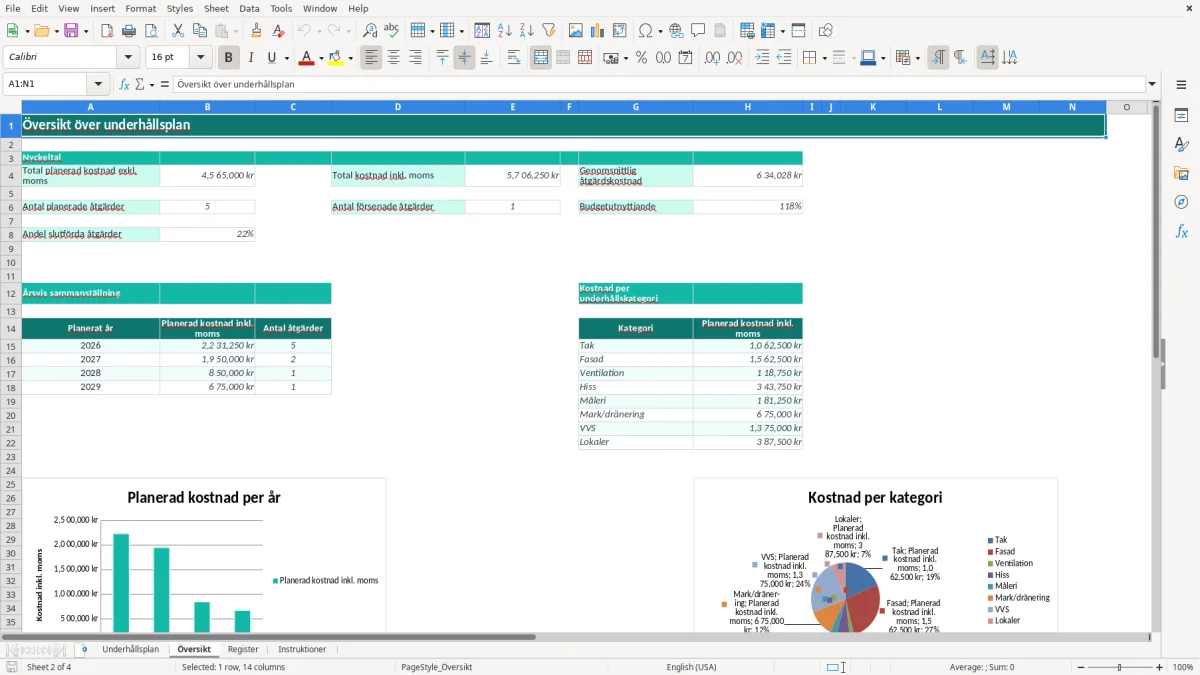Adjust the zoom slider in status bar
The width and height of the screenshot is (1200, 675).
click(x=1118, y=667)
